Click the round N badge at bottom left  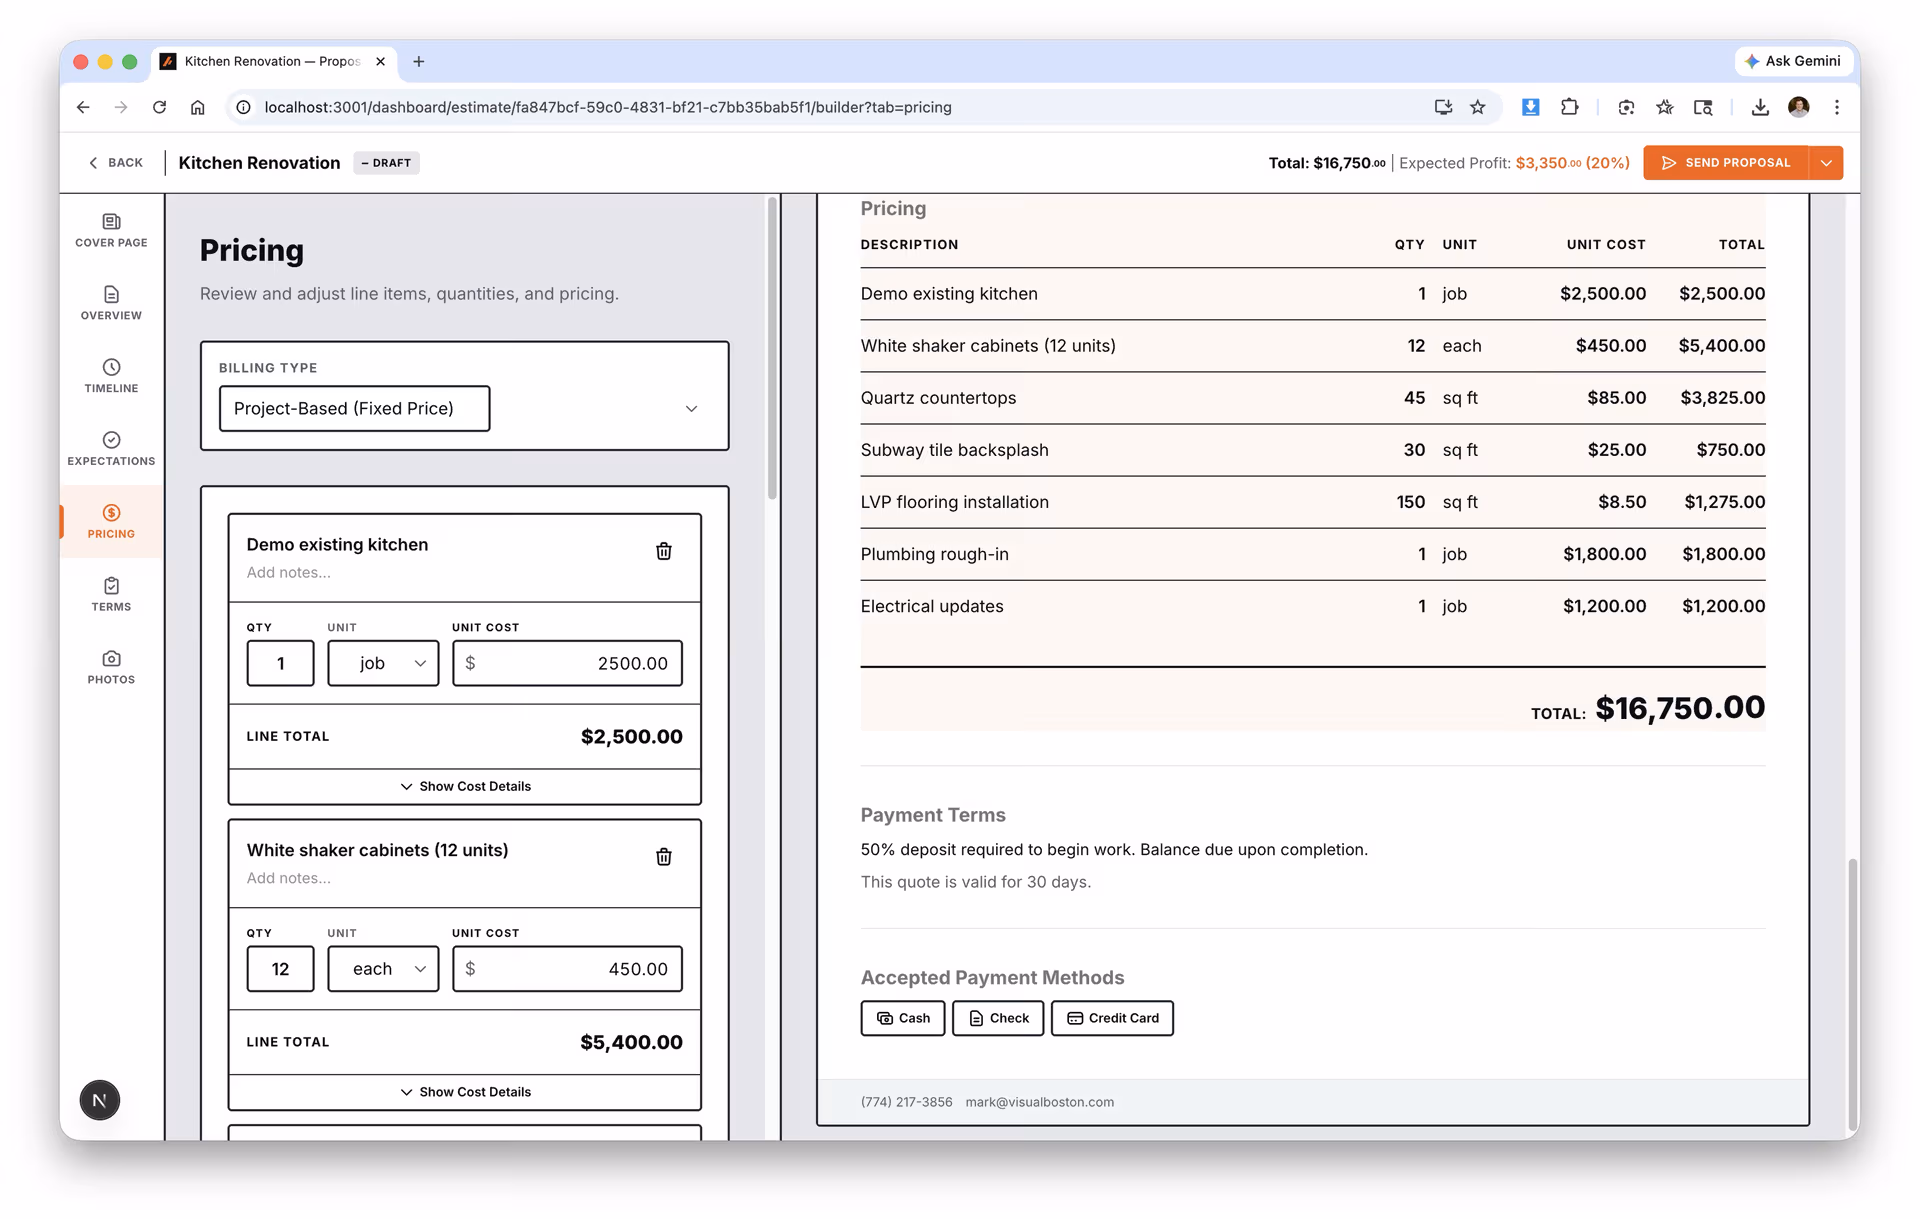(100, 1100)
